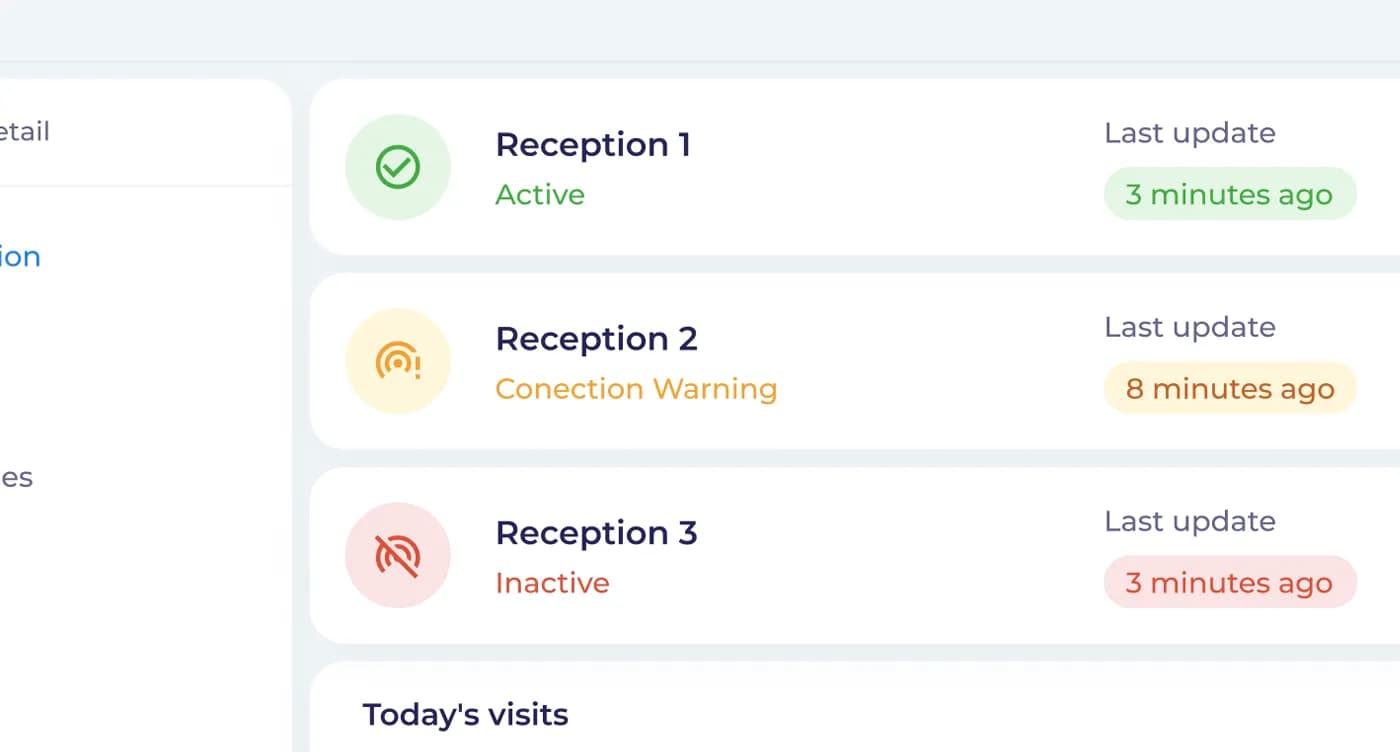Click the Conection Warning status text
This screenshot has height=752, width=1400.
point(636,388)
